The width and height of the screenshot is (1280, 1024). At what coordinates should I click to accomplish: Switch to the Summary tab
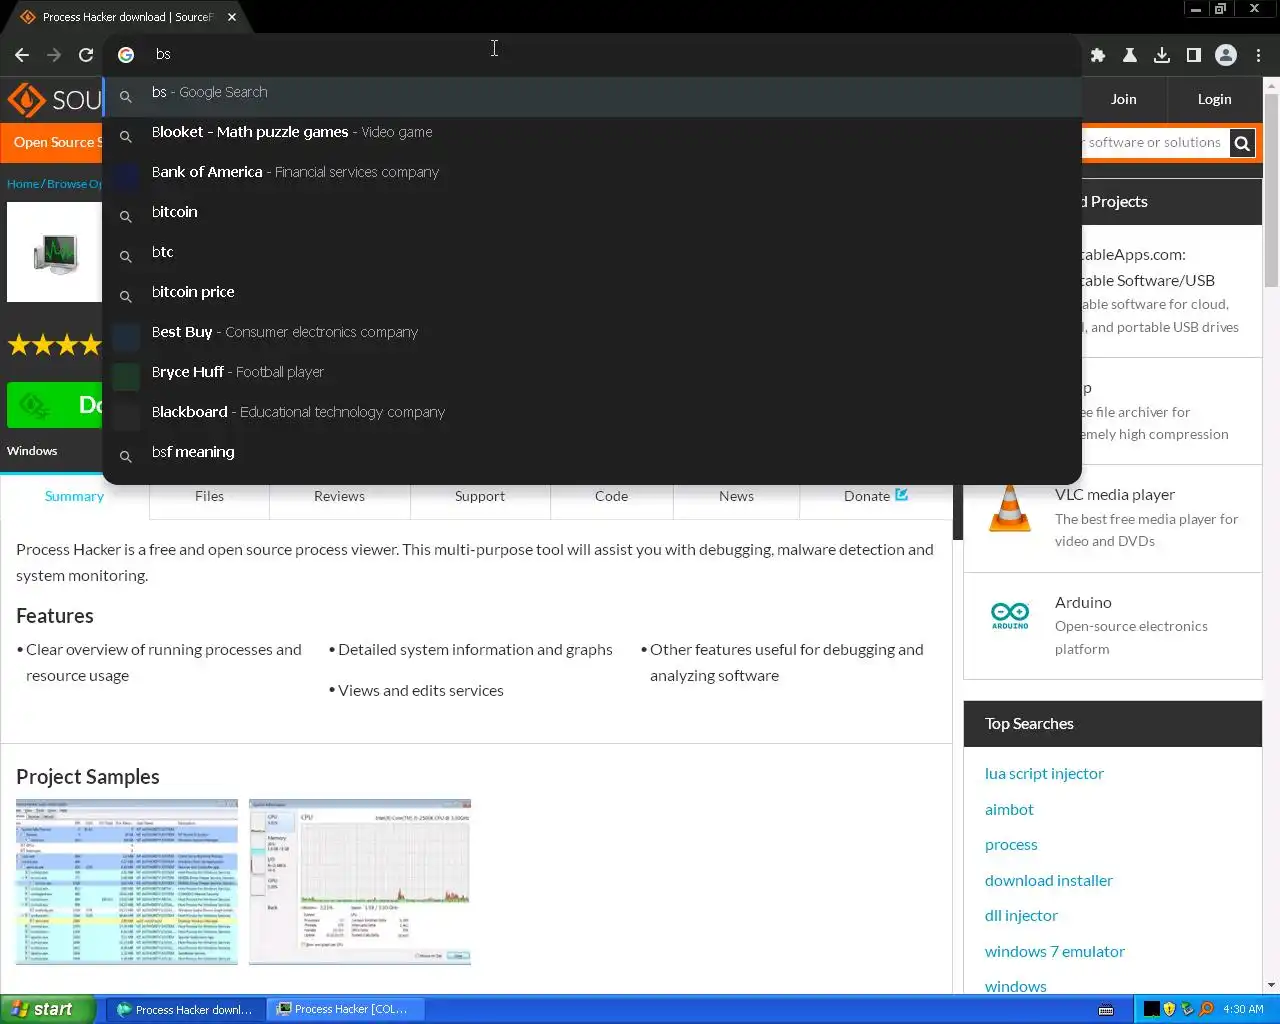[x=74, y=497]
